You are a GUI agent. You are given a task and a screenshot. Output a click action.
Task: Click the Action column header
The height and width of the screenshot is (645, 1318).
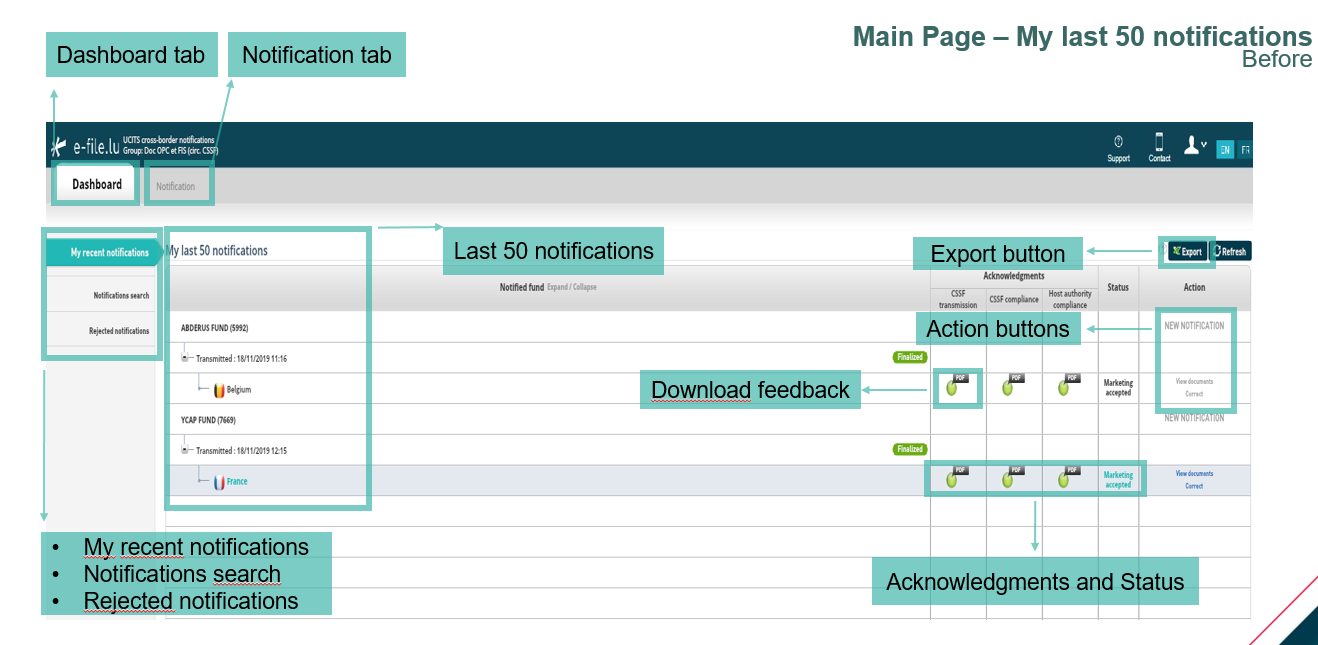(x=1195, y=287)
